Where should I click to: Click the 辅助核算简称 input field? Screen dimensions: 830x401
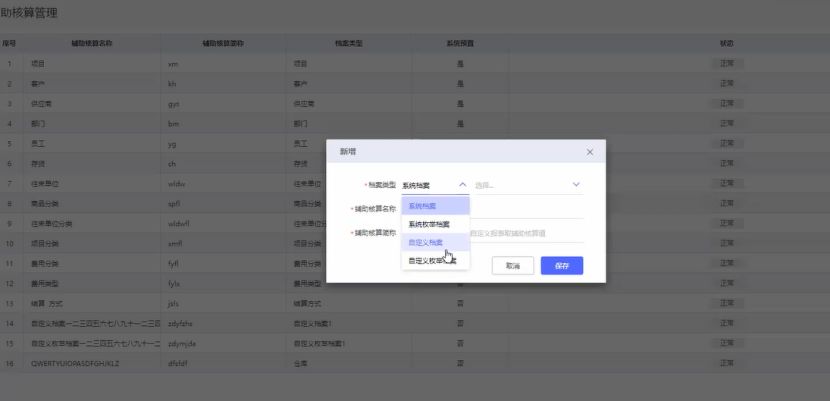tap(525, 233)
